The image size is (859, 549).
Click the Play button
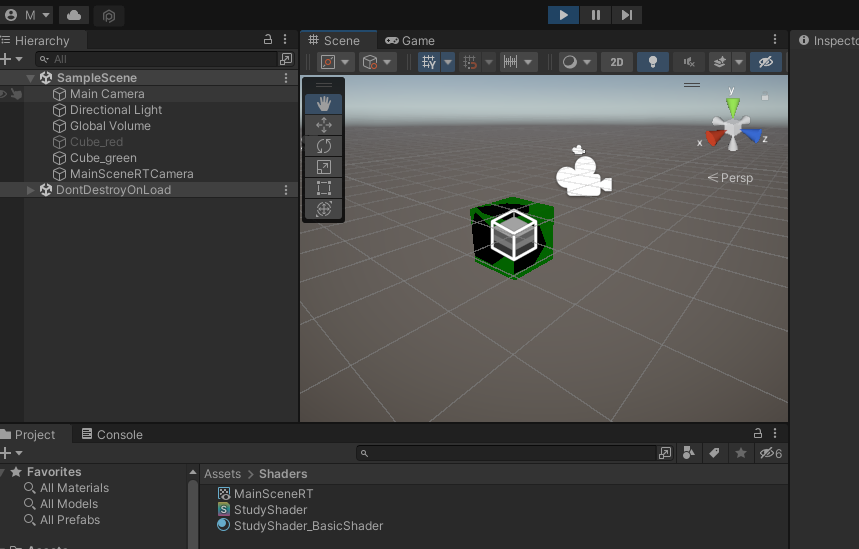(x=563, y=15)
